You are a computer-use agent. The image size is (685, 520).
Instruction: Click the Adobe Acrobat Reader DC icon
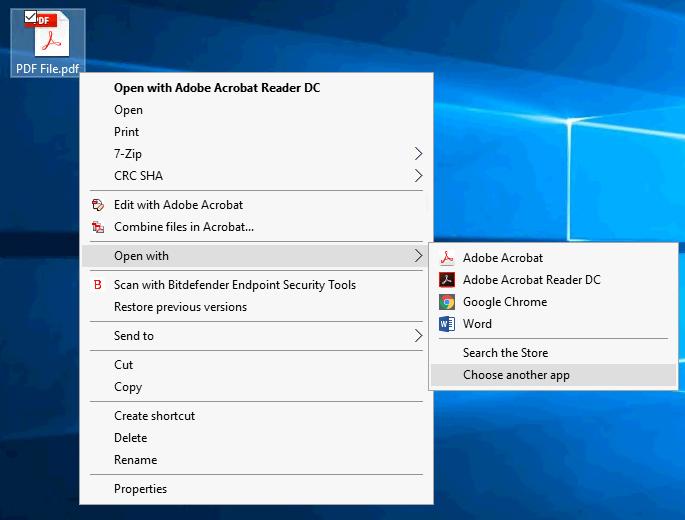point(447,280)
